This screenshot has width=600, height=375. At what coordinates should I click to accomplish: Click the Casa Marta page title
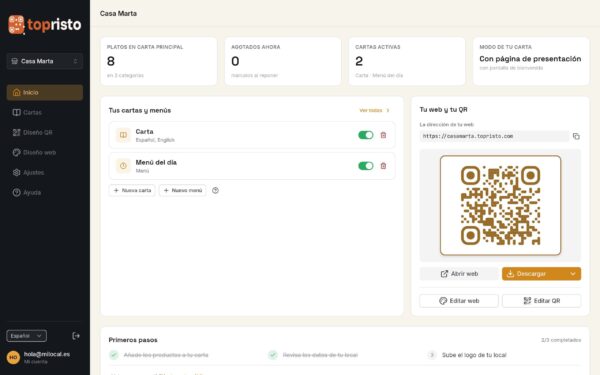point(118,13)
